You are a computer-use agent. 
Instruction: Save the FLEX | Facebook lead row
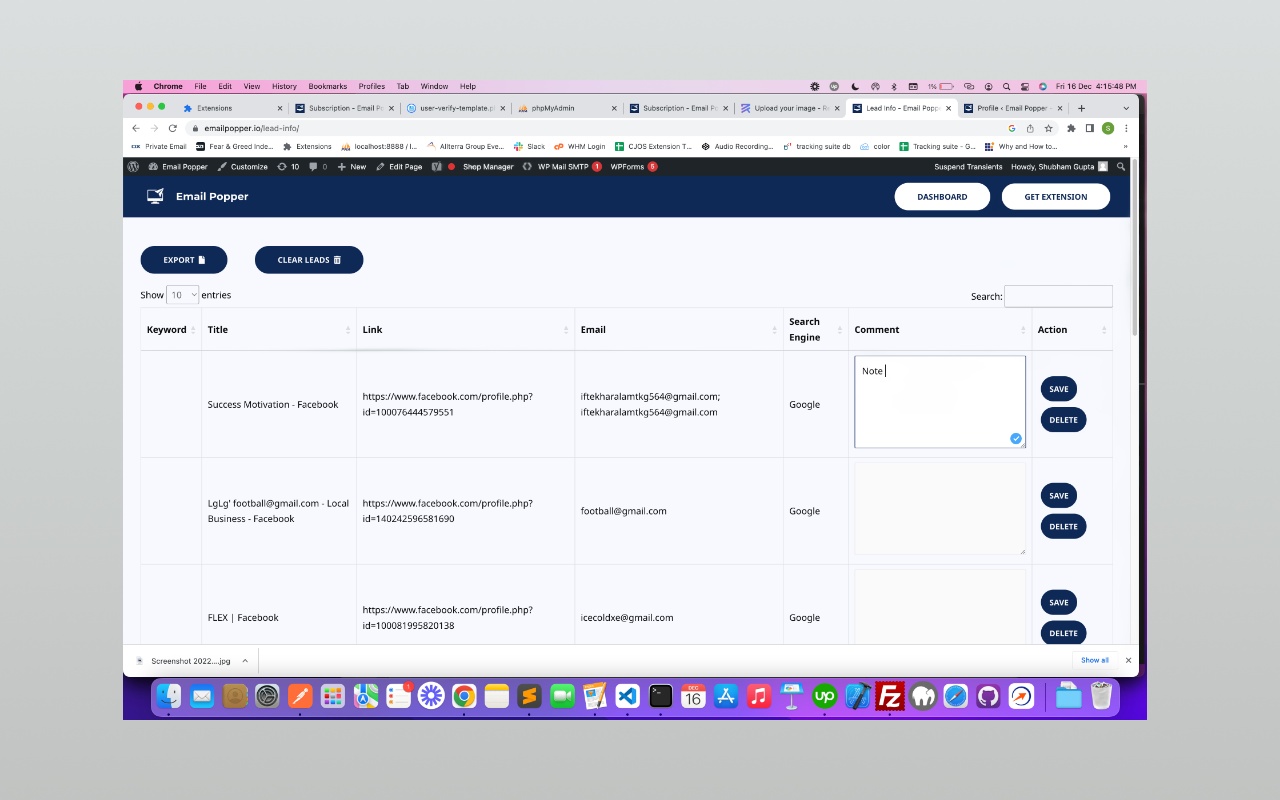click(1058, 602)
